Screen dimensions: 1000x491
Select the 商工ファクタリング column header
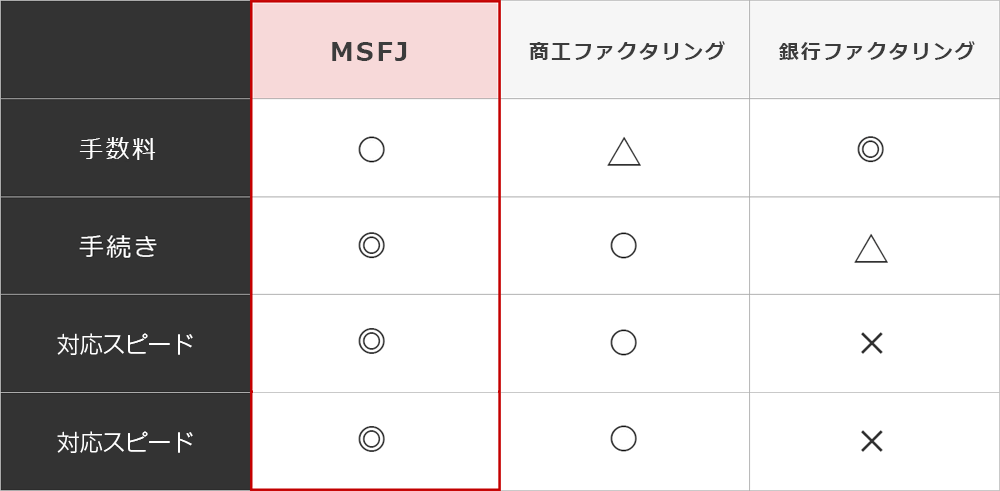tap(626, 51)
